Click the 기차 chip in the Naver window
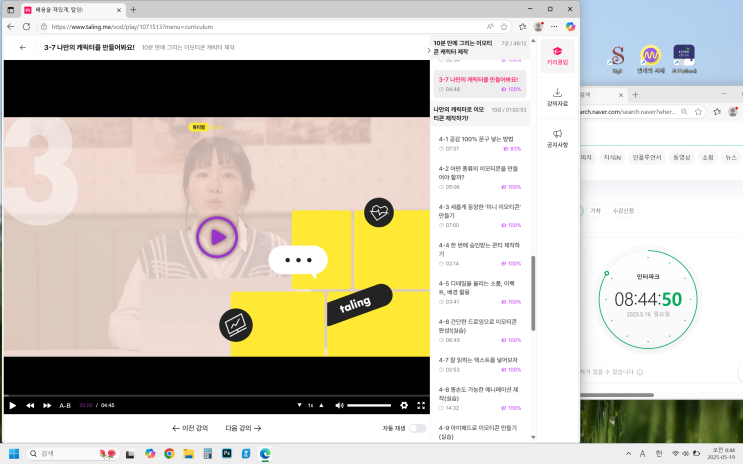This screenshot has height=464, width=743. [595, 211]
